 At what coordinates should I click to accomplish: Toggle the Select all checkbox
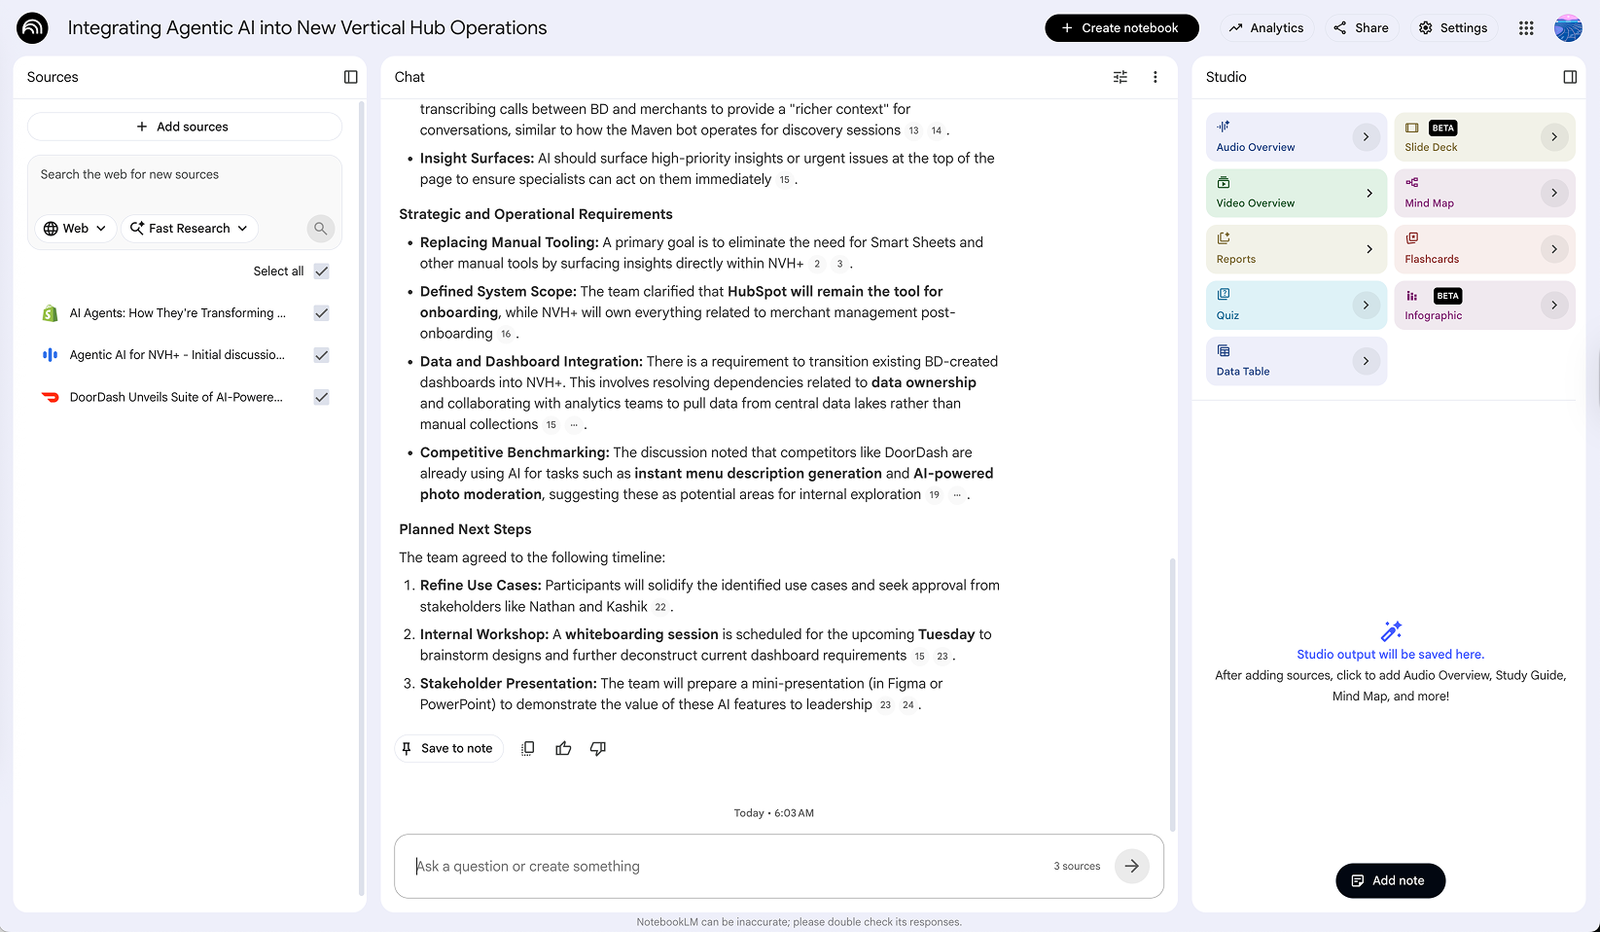click(321, 271)
